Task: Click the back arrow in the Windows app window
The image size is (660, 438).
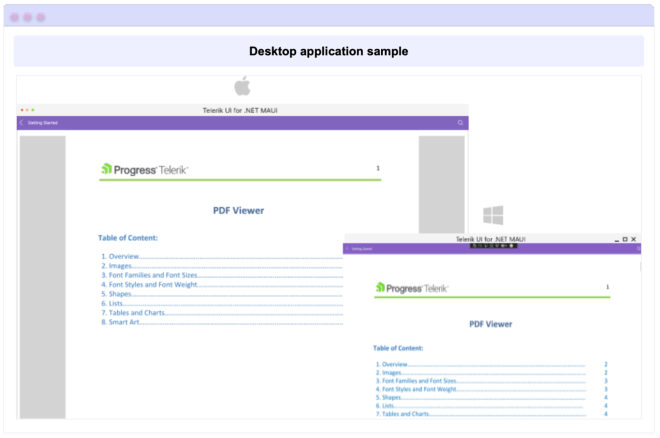Action: pyautogui.click(x=347, y=249)
